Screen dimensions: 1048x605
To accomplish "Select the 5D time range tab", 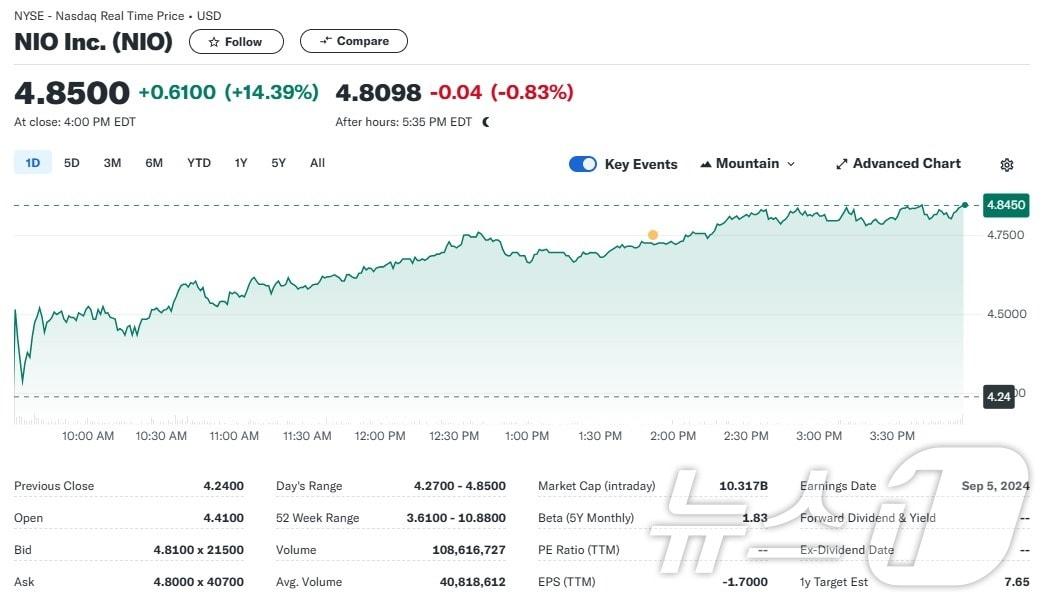I will point(72,163).
